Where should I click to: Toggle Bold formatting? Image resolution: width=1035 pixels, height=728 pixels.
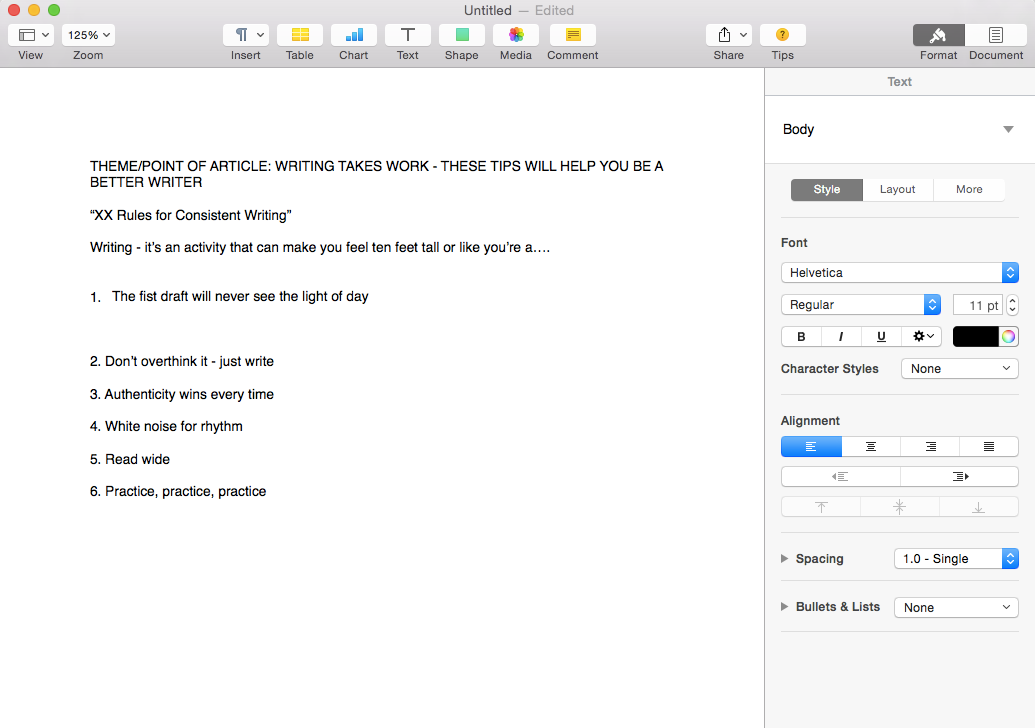pyautogui.click(x=801, y=337)
